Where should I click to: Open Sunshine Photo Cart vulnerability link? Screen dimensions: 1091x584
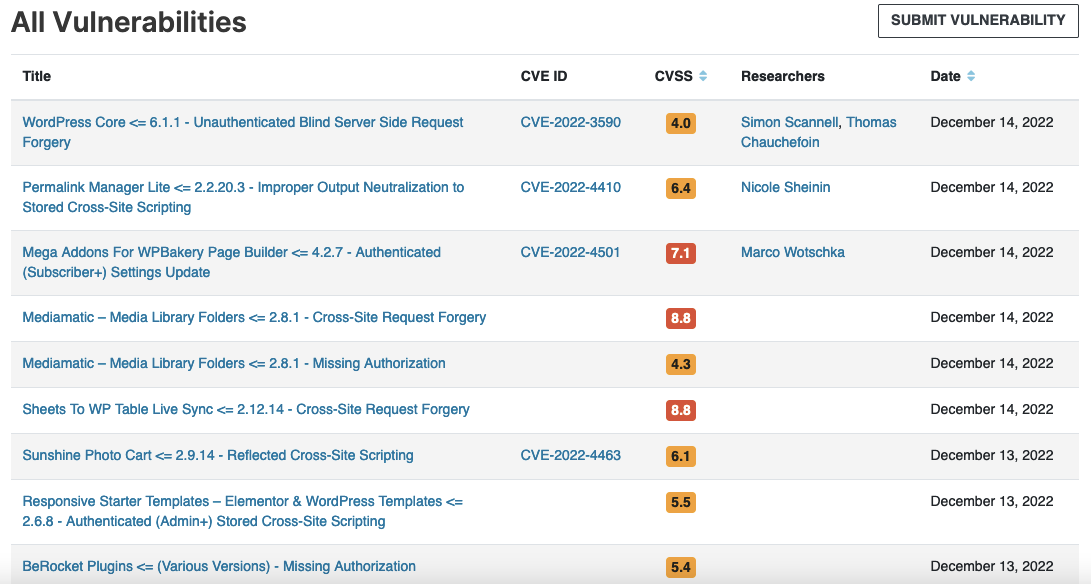[x=218, y=455]
